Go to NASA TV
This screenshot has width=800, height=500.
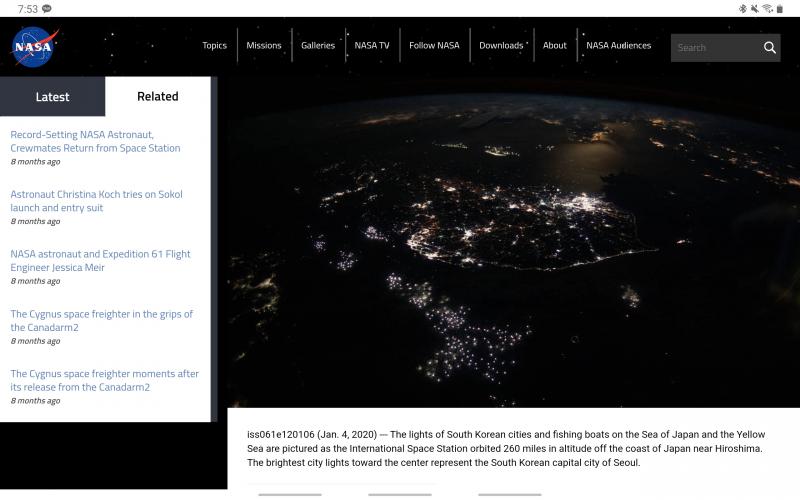click(x=372, y=46)
